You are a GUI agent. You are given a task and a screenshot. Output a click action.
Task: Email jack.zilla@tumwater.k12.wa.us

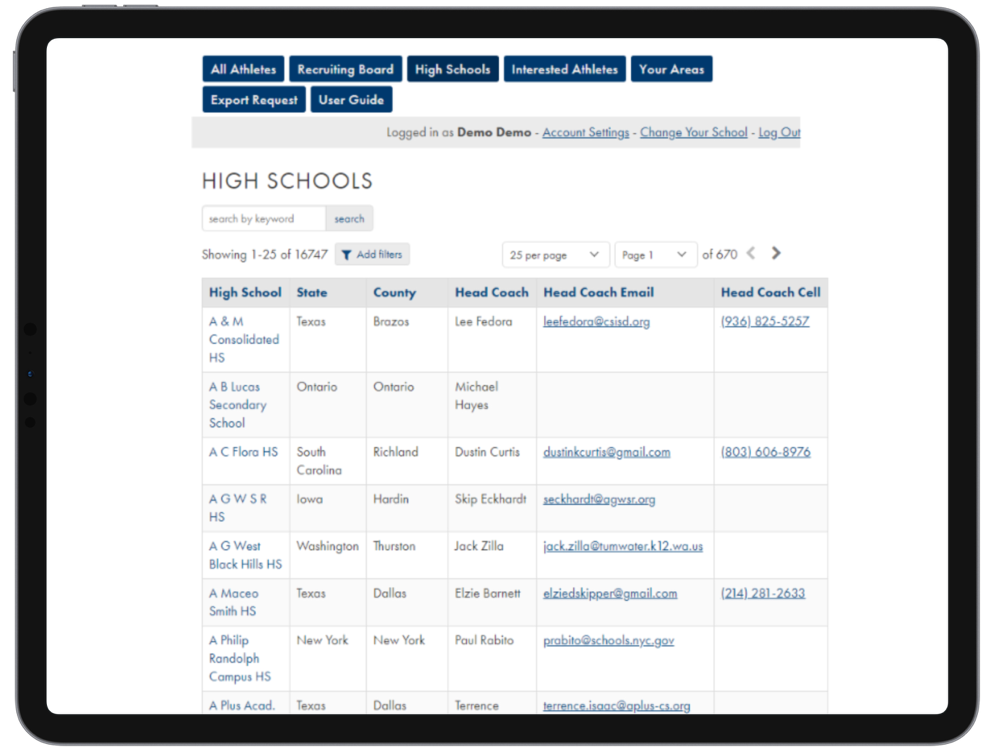pyautogui.click(x=623, y=546)
